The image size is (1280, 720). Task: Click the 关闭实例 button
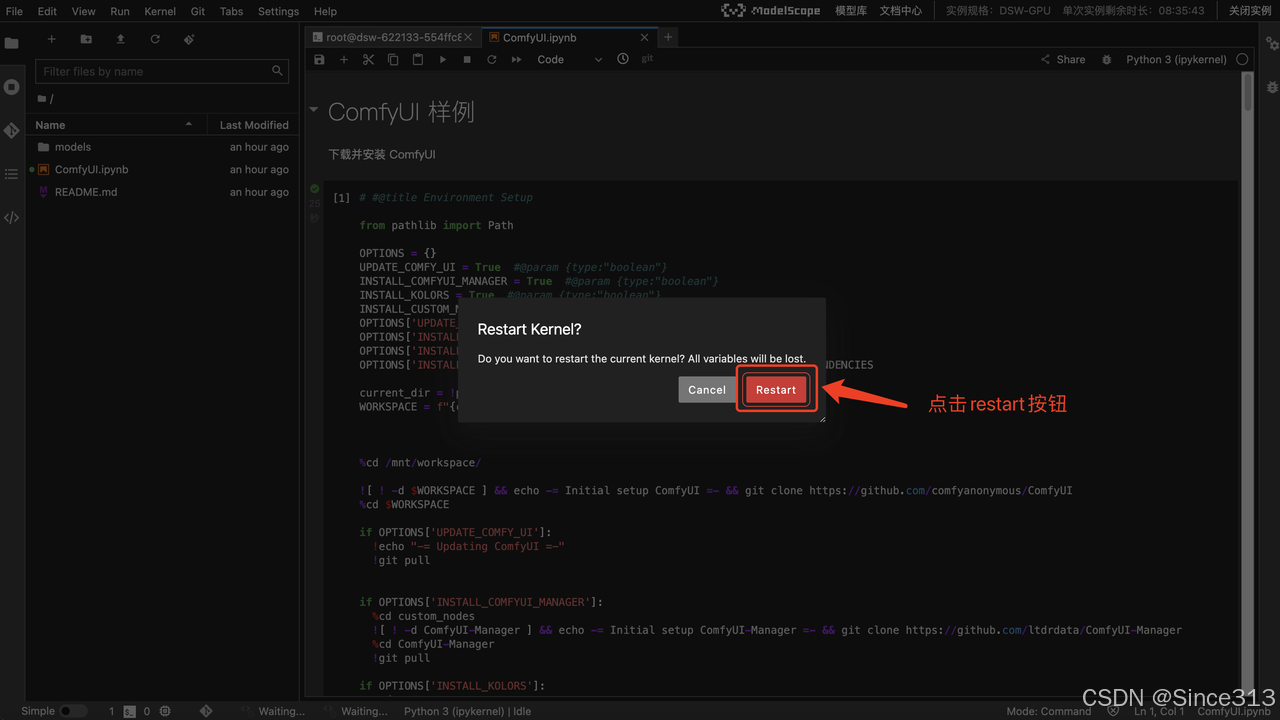1250,10
